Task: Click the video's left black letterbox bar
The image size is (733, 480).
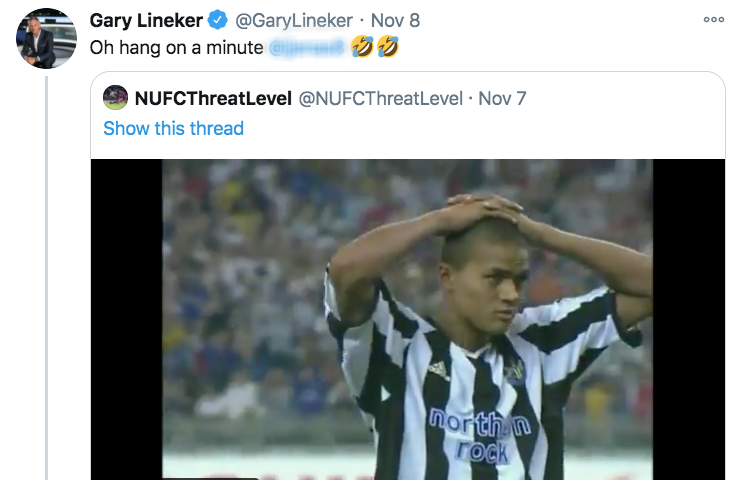Action: tap(127, 320)
